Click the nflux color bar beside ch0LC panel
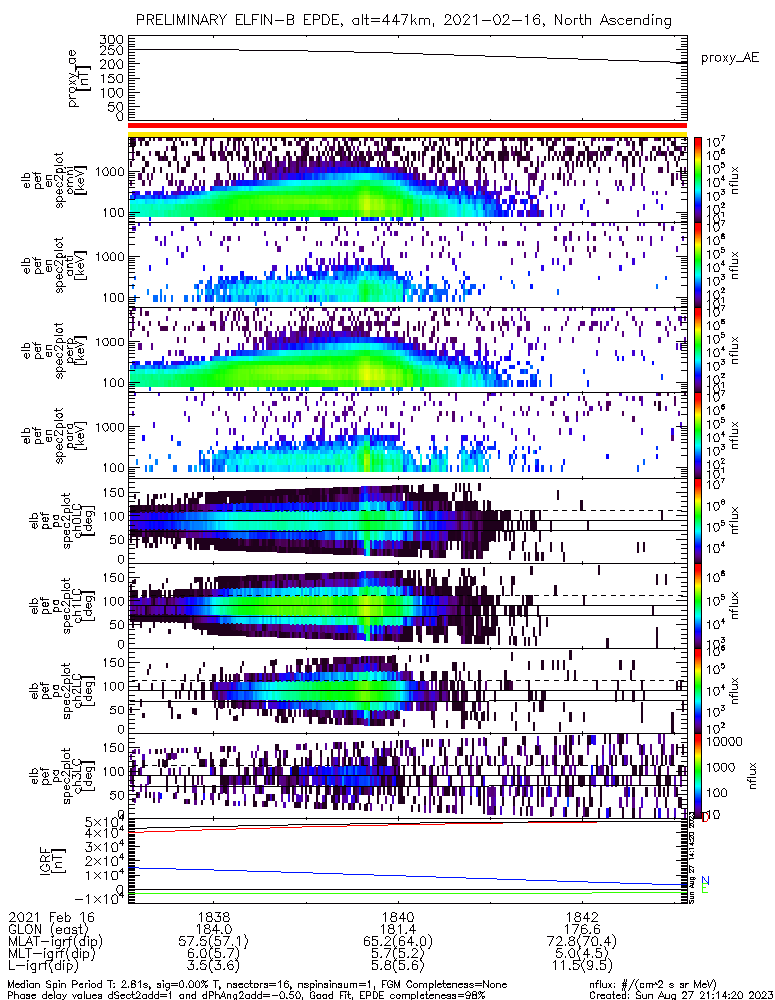Viewport: 775px width, 1000px height. point(698,520)
